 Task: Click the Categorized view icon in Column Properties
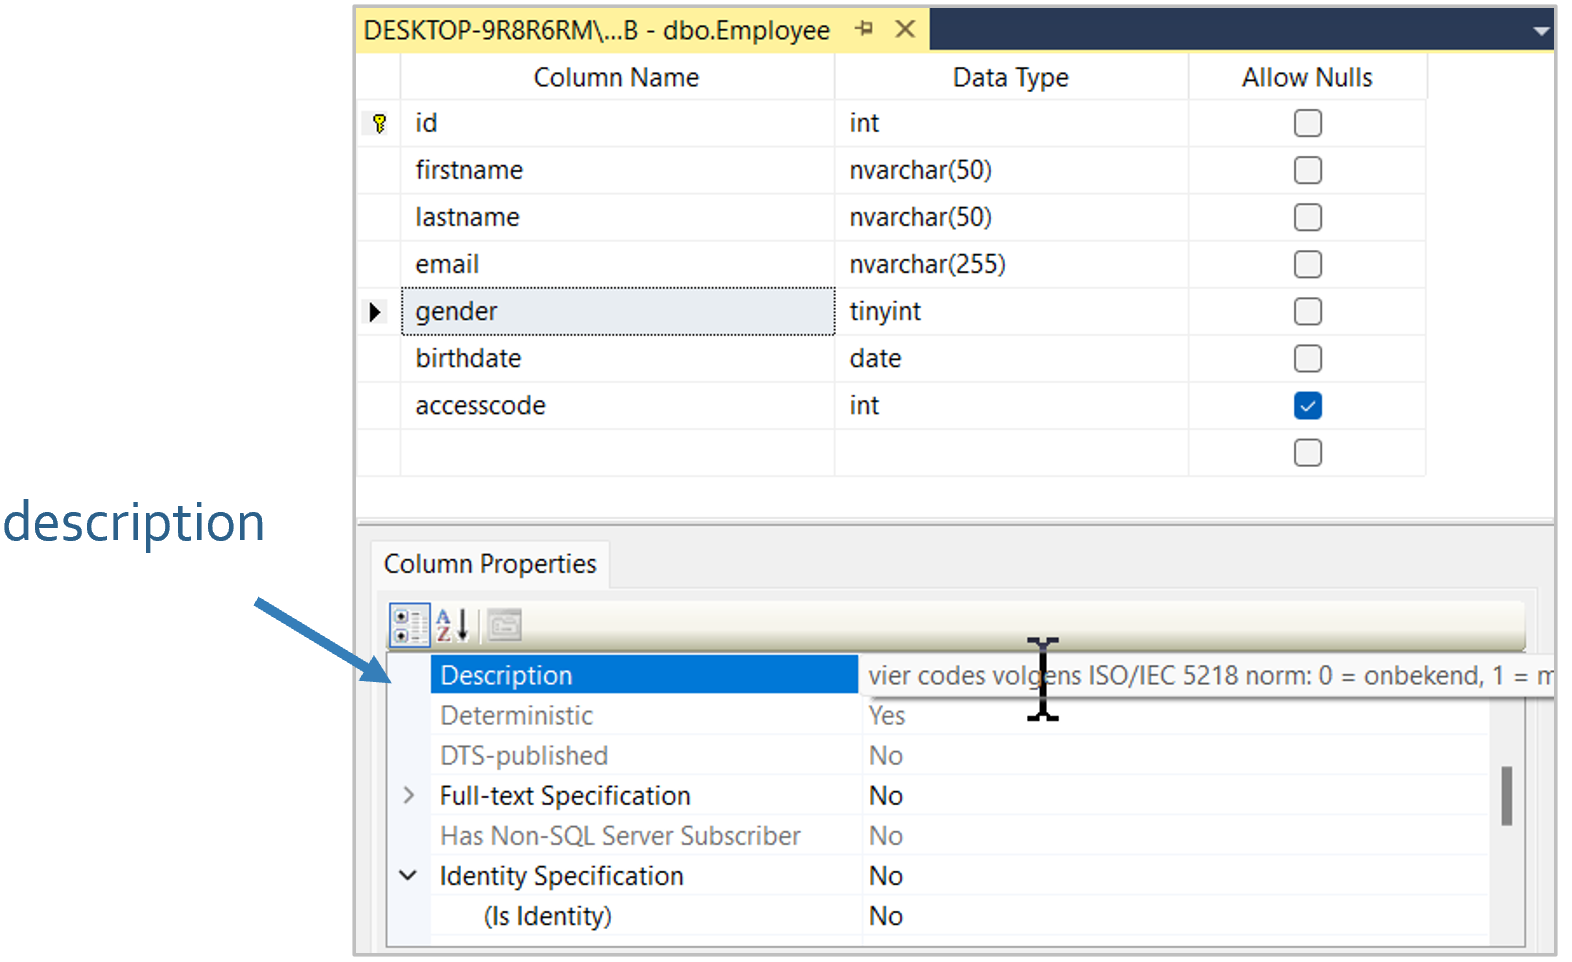click(409, 626)
